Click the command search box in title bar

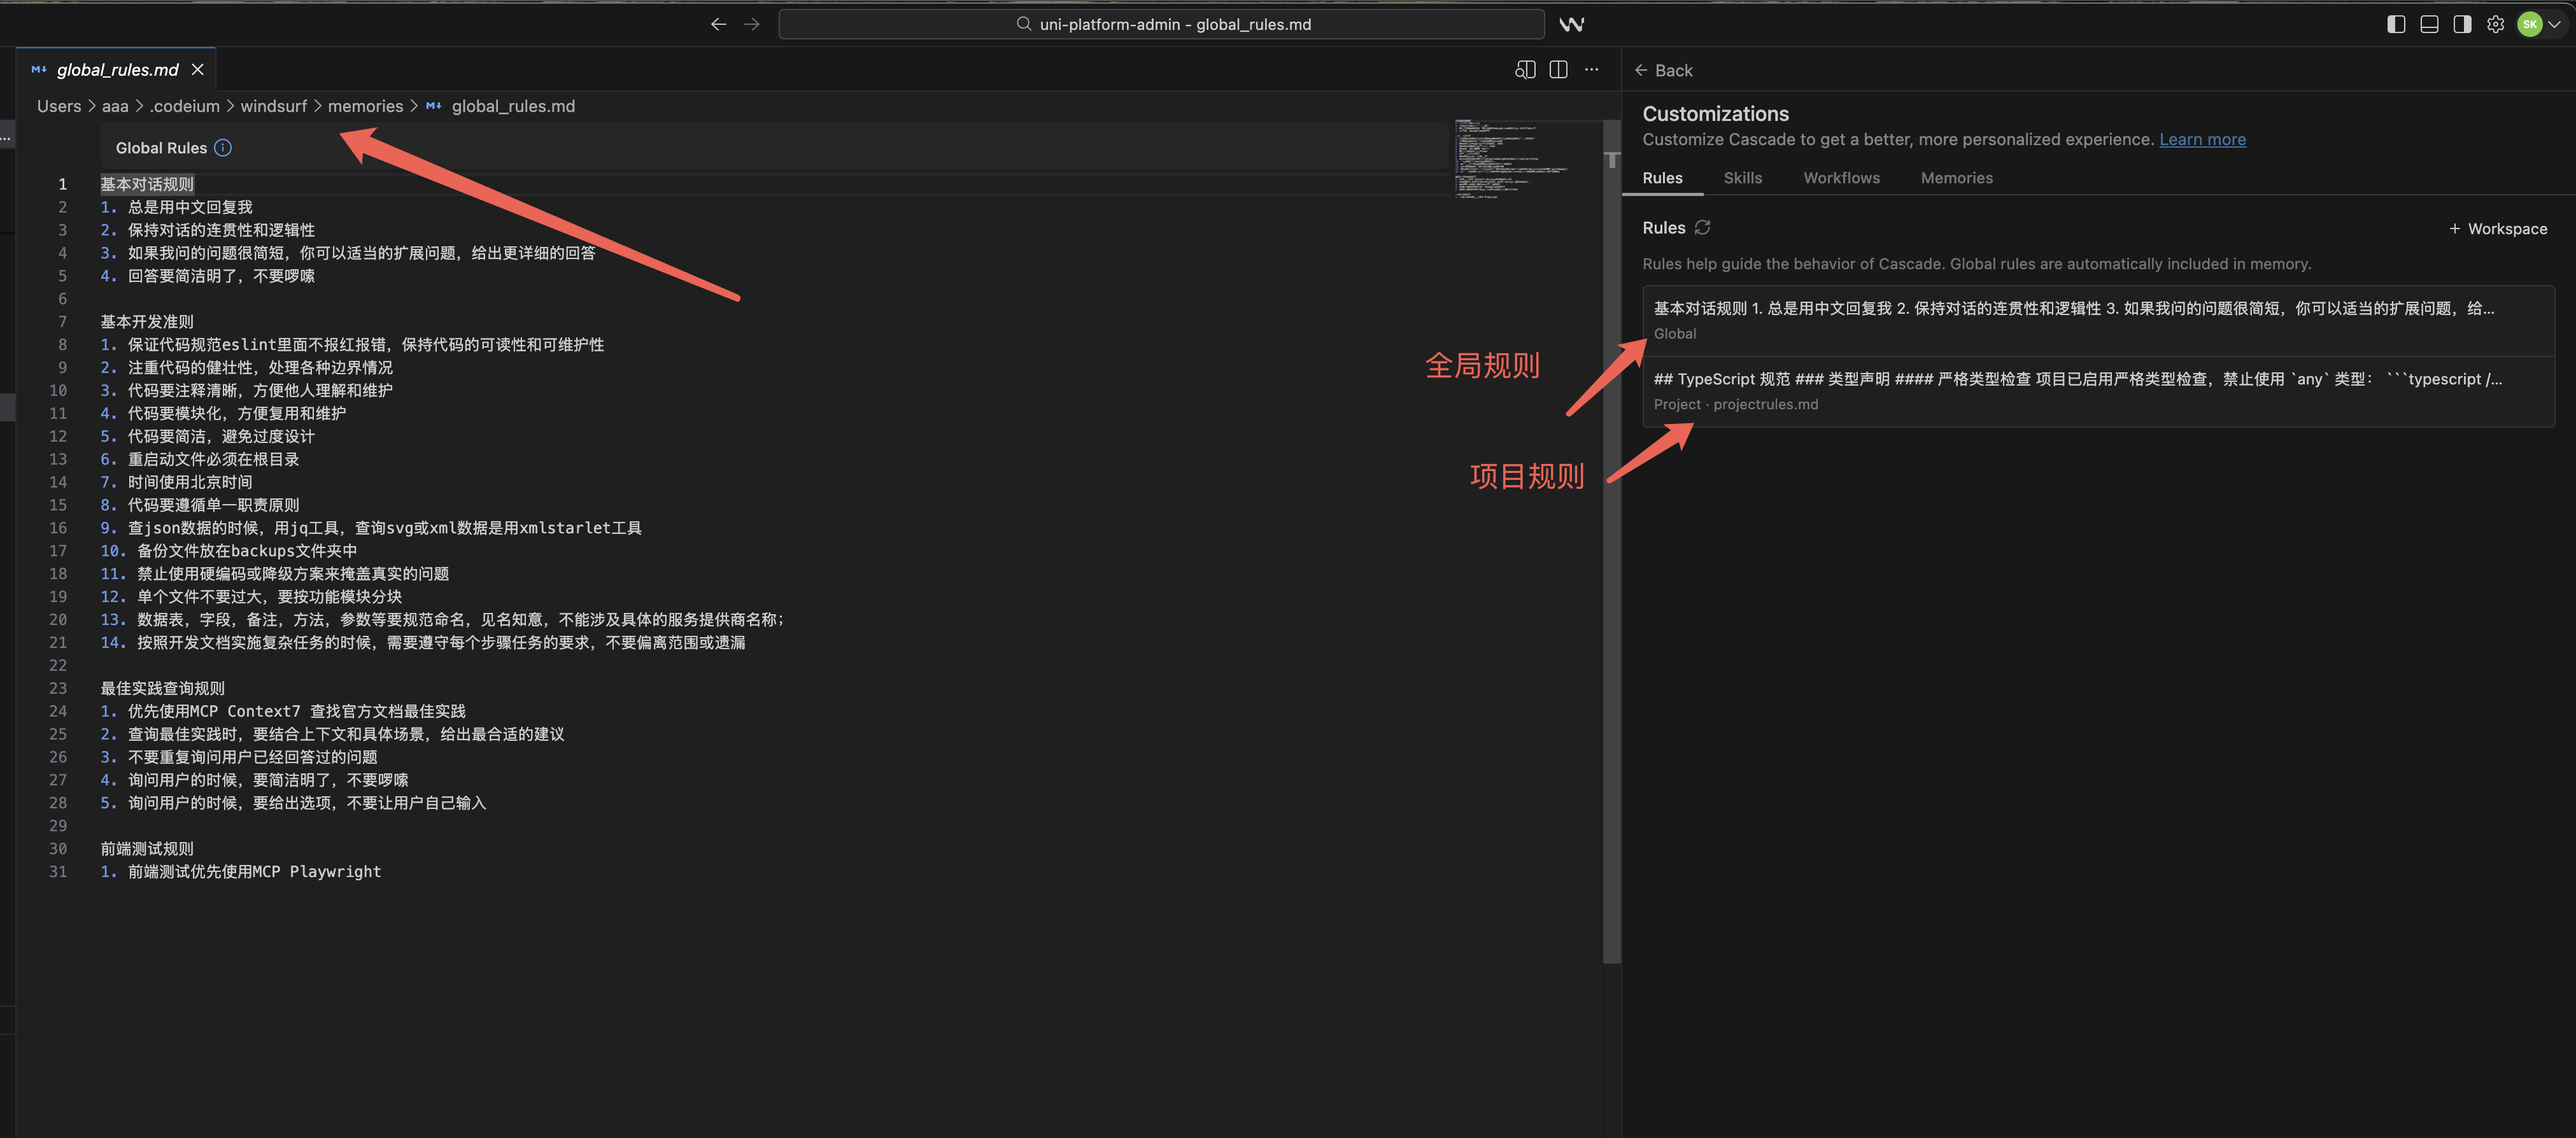pos(1161,24)
